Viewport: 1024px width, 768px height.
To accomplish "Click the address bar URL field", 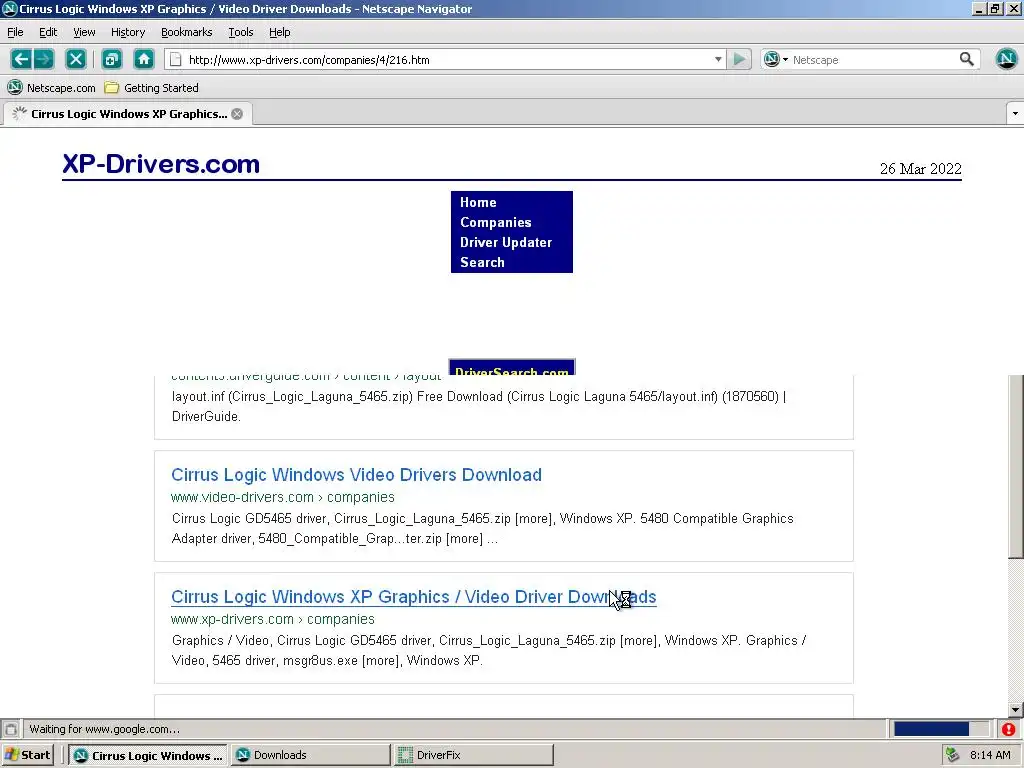I will [x=444, y=59].
